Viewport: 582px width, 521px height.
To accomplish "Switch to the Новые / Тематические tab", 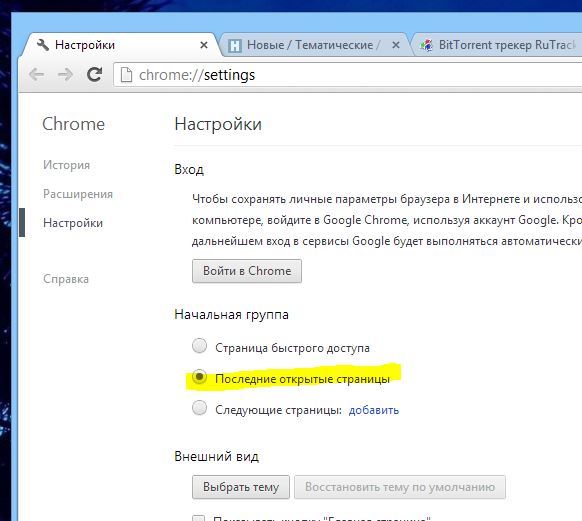I will pos(314,45).
